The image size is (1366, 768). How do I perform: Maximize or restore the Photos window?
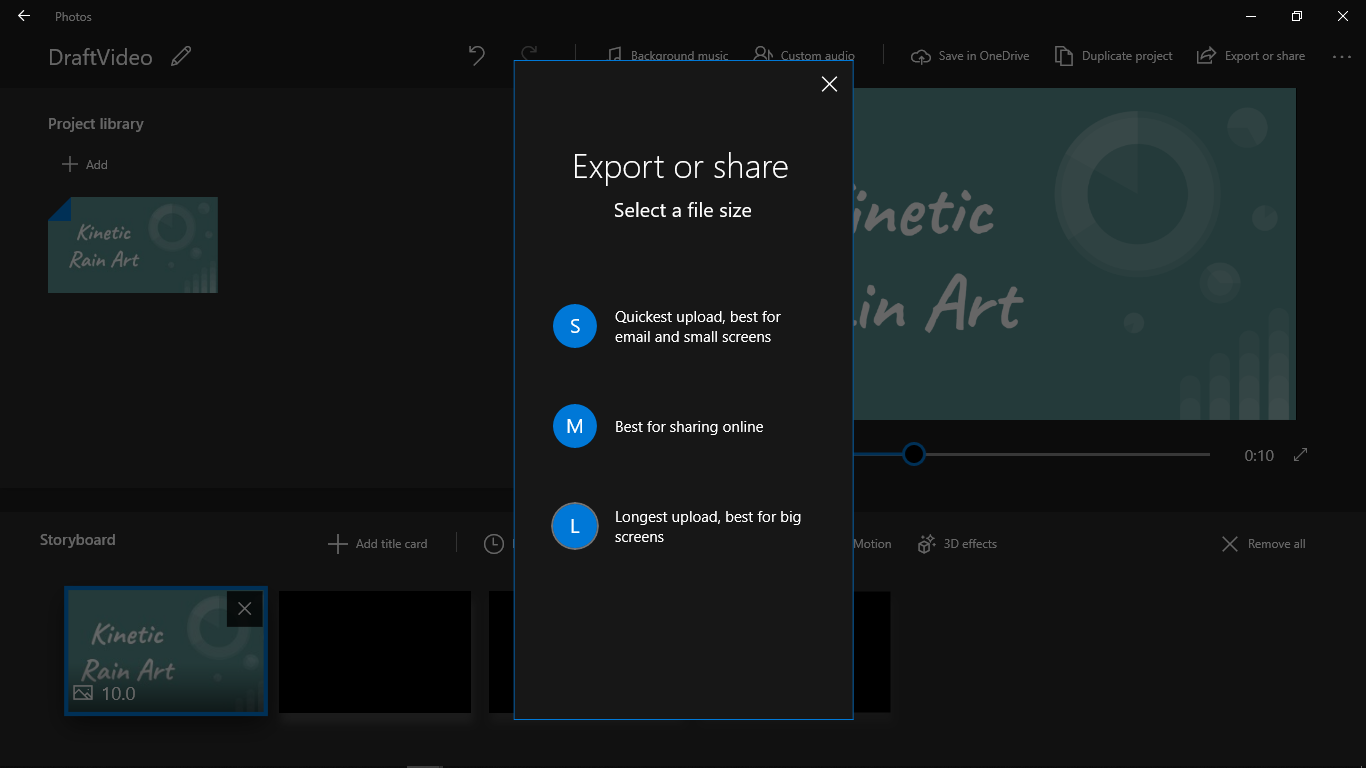(x=1297, y=16)
